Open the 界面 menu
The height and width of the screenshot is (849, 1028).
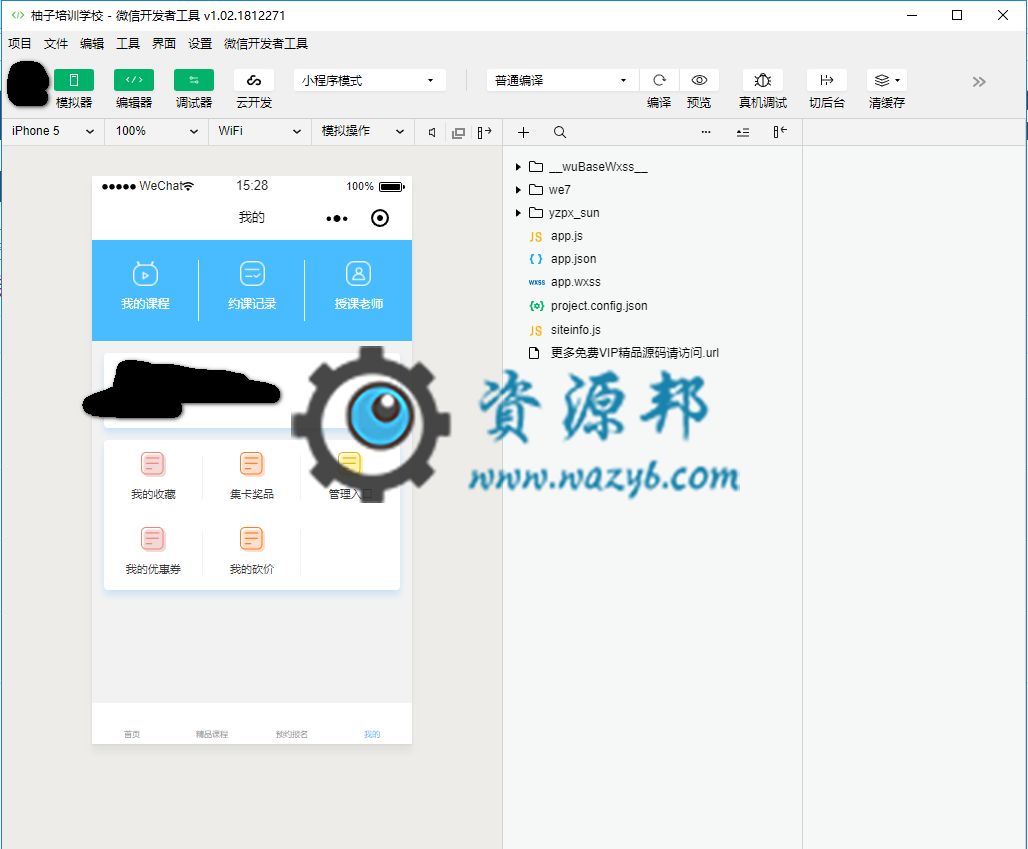tap(164, 44)
